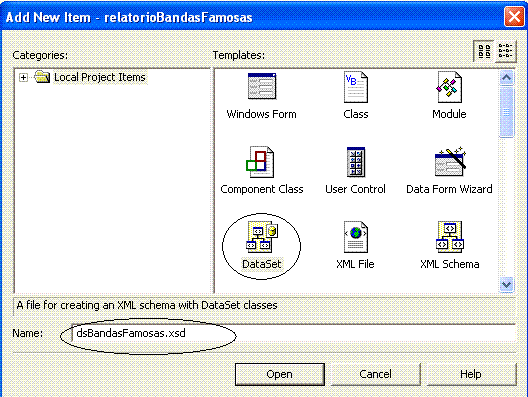Click the Open button
This screenshot has width=528, height=397.
[279, 374]
